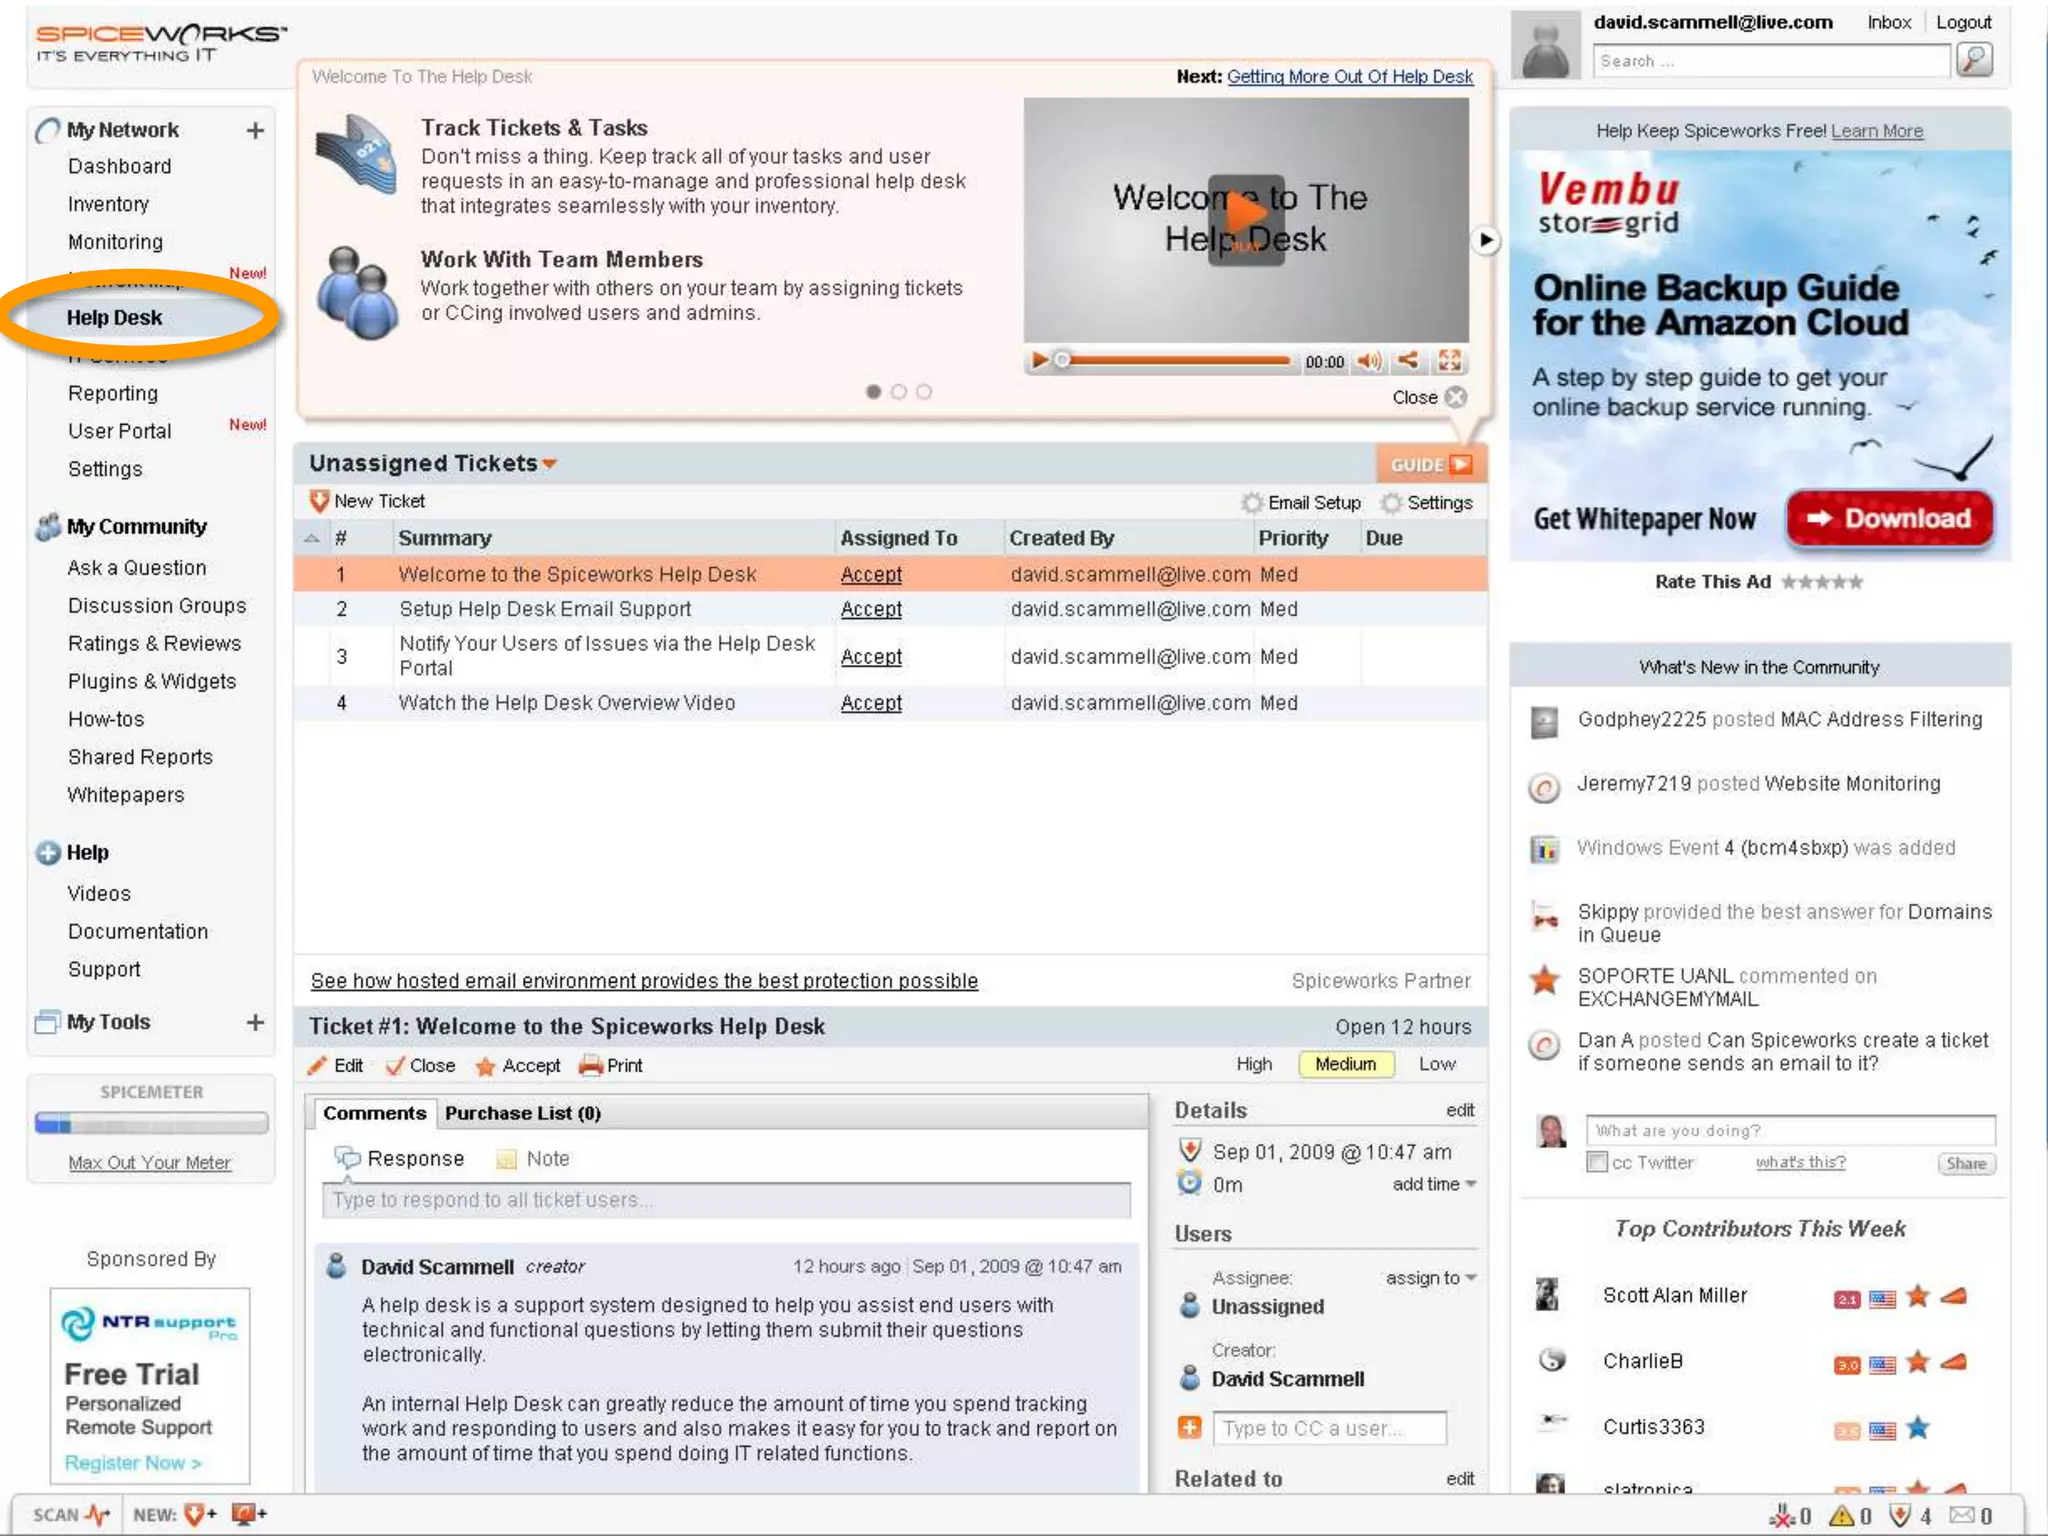Open Reporting in the sidebar
This screenshot has width=2048, height=1536.
113,393
